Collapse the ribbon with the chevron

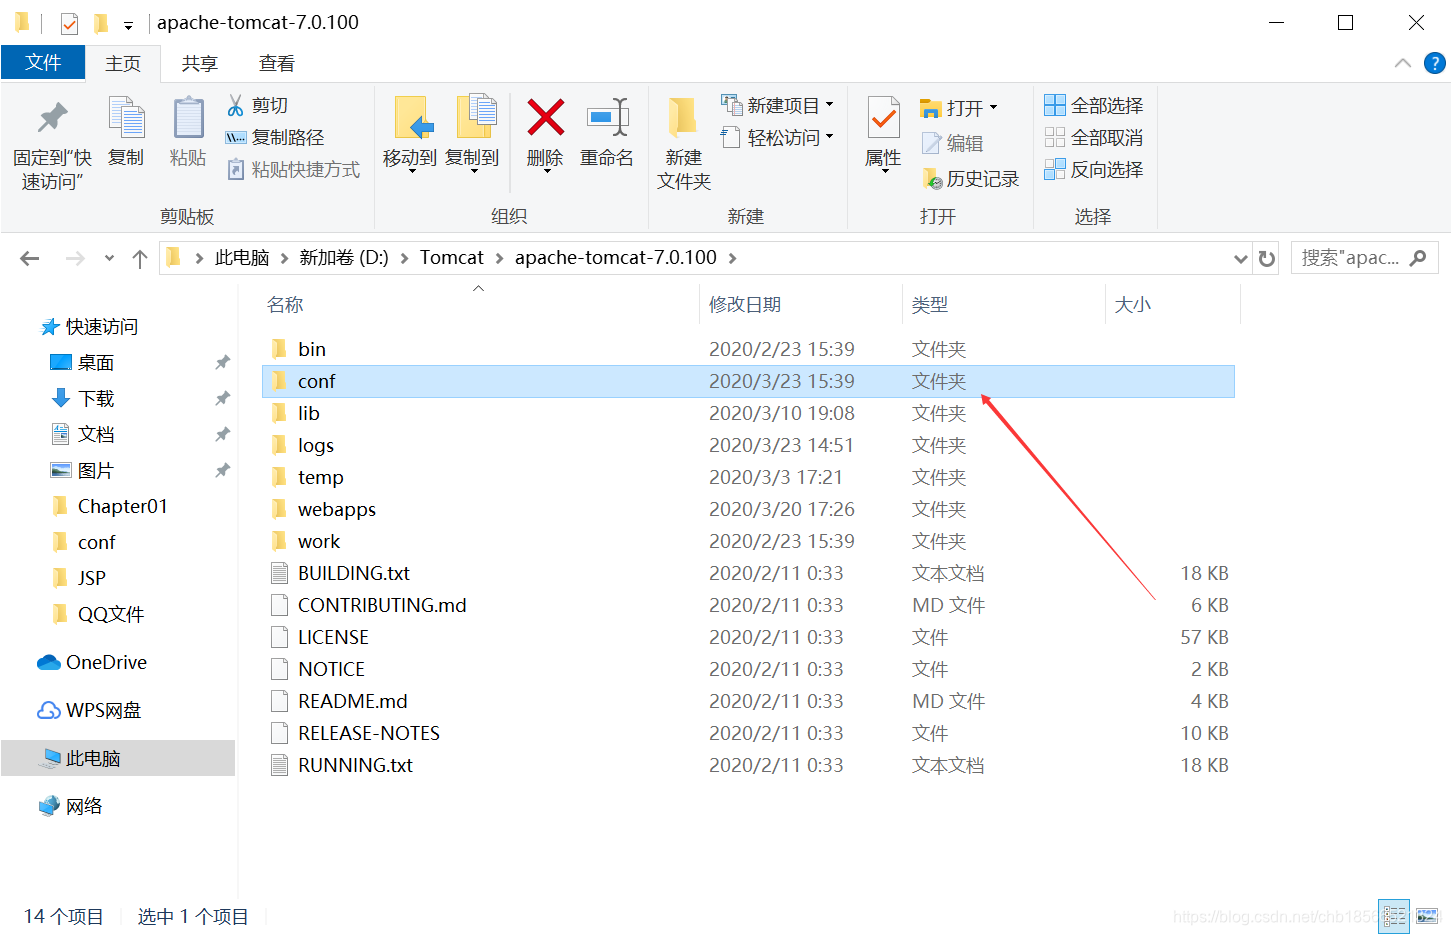1403,63
